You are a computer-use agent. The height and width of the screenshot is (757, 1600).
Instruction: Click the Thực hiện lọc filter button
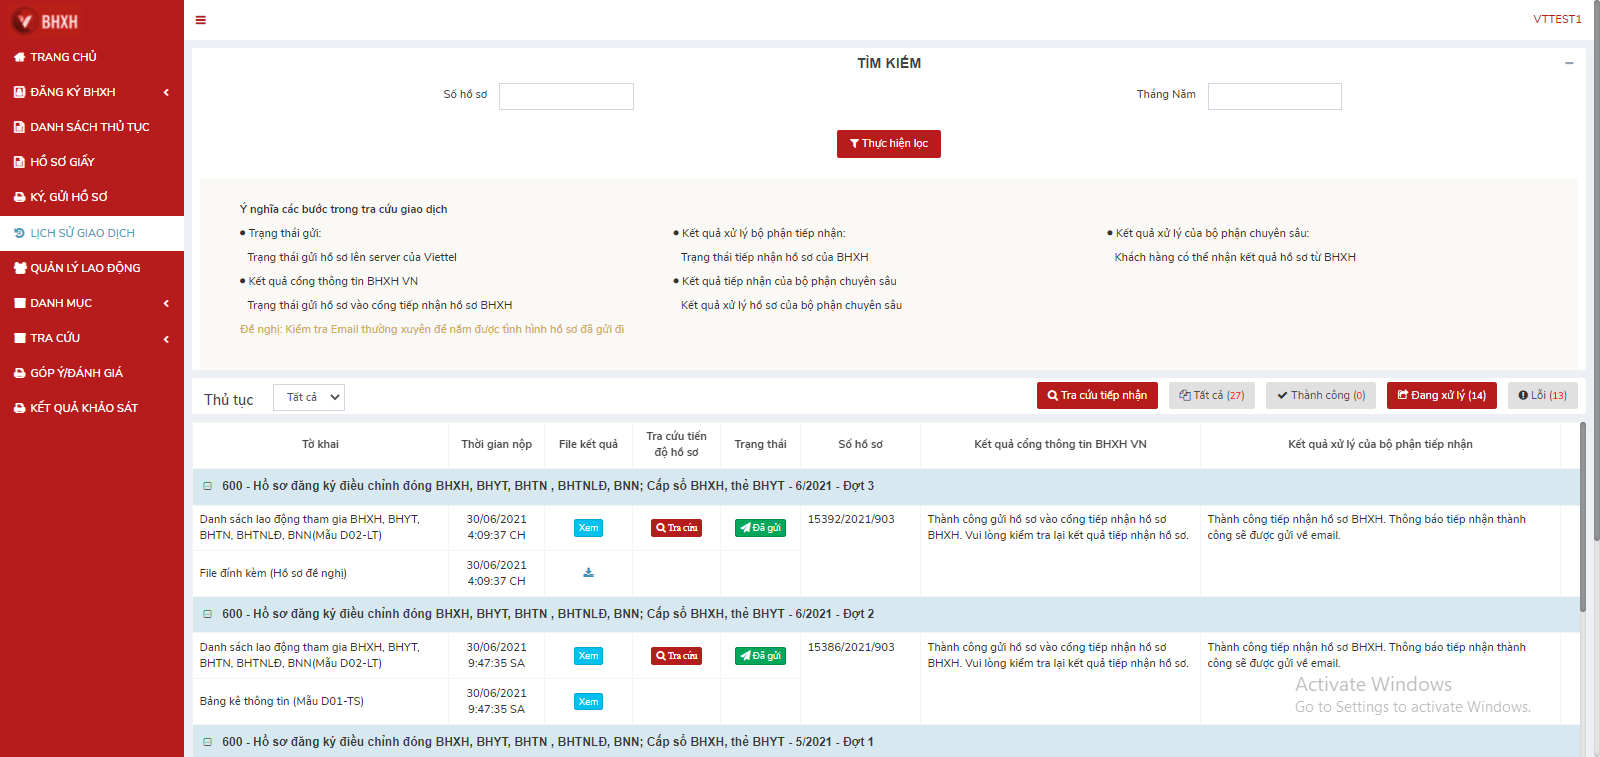[889, 144]
